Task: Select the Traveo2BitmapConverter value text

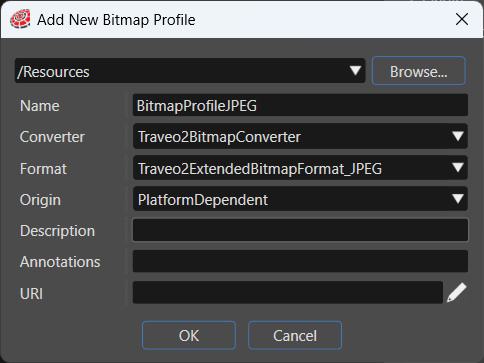Action: pos(219,137)
